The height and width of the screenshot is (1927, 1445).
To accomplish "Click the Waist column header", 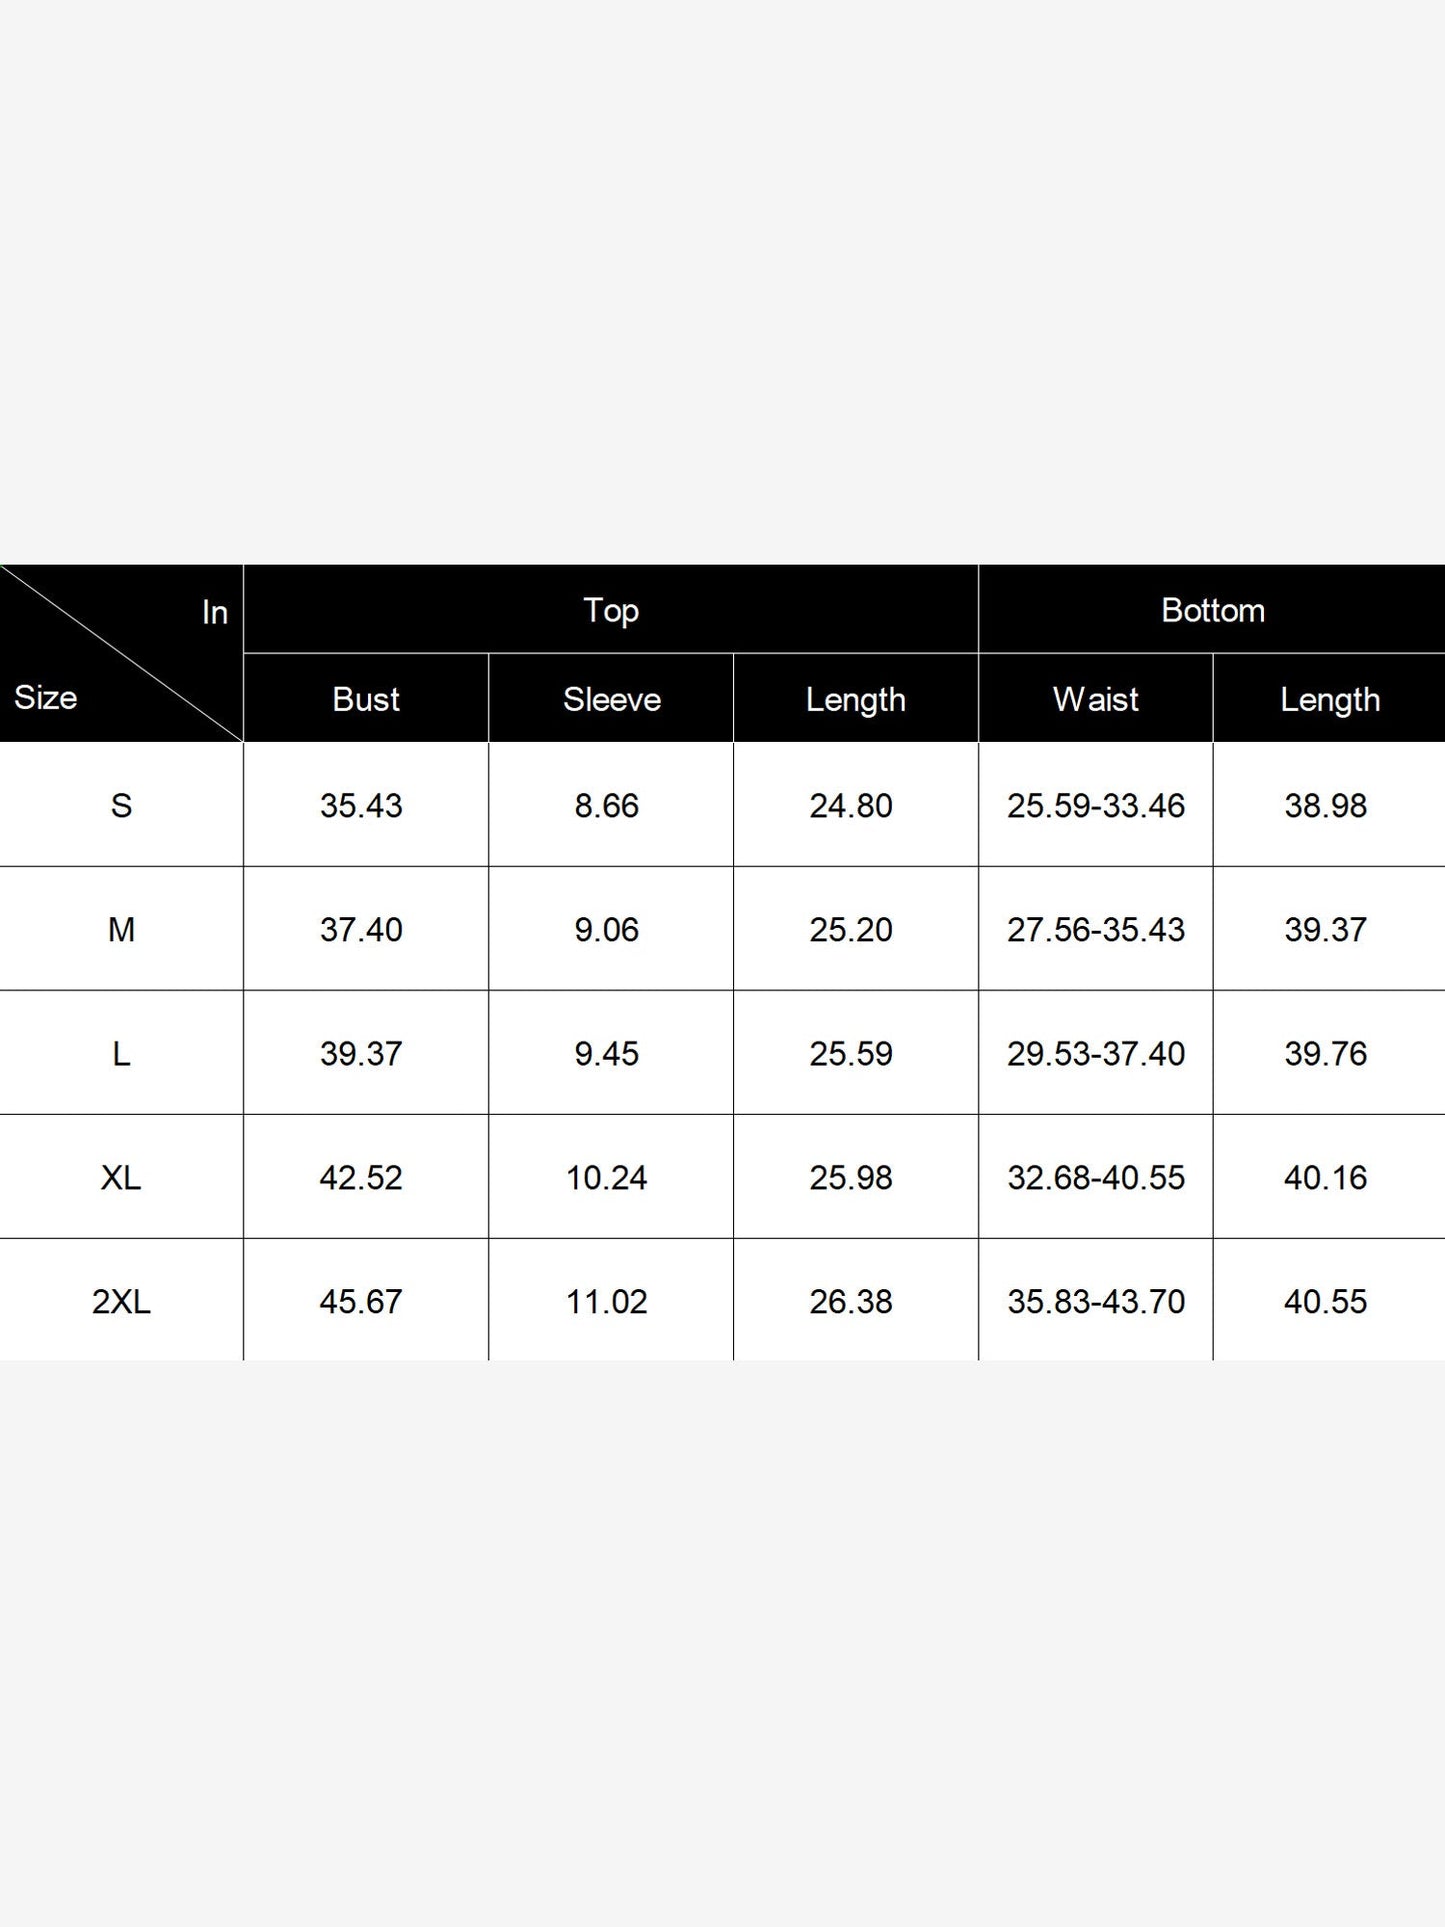I will tap(1095, 698).
